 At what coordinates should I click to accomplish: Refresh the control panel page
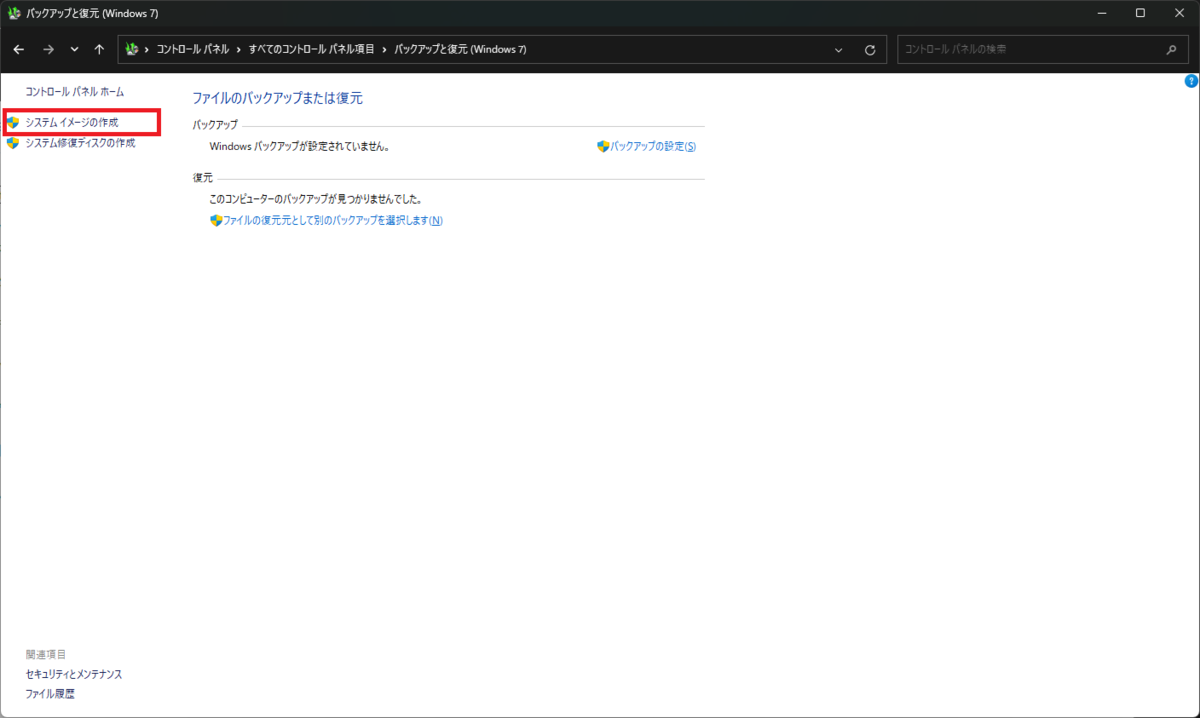(x=869, y=50)
